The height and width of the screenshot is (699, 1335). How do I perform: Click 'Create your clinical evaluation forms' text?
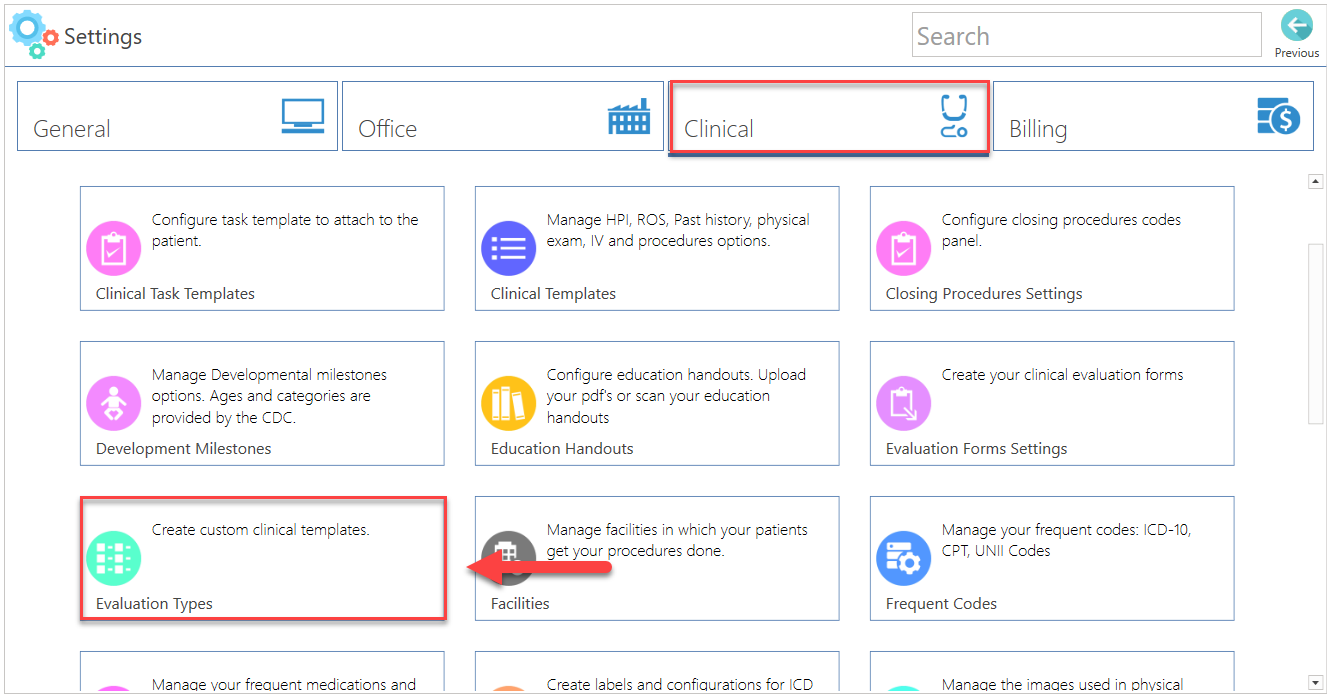coord(1062,375)
